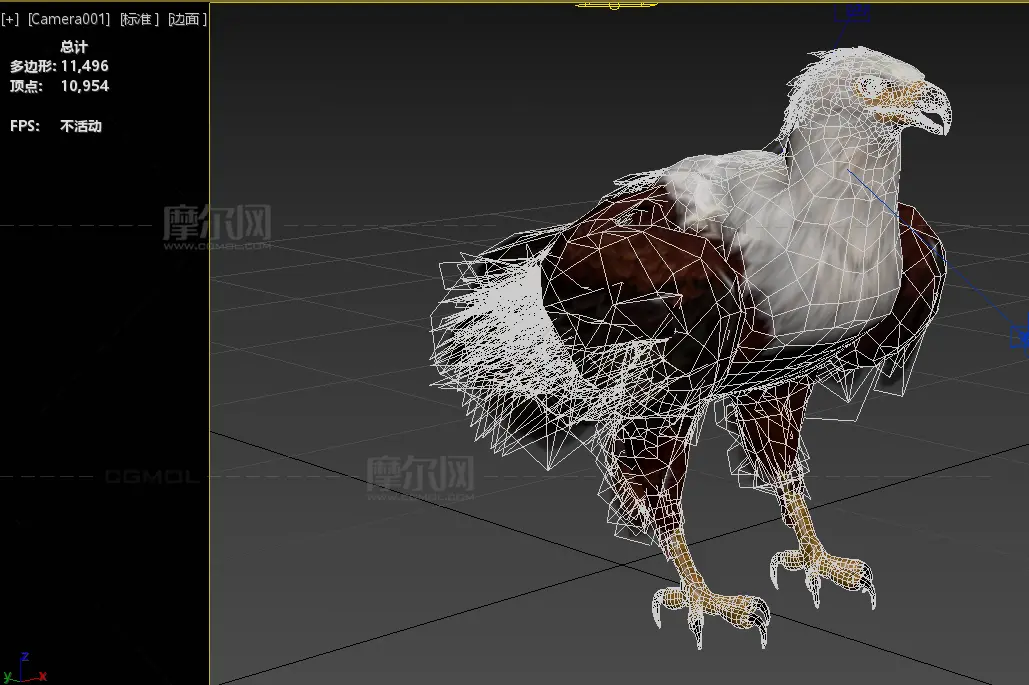The height and width of the screenshot is (685, 1029).
Task: Open the [+] viewport general menu
Action: [x=10, y=19]
